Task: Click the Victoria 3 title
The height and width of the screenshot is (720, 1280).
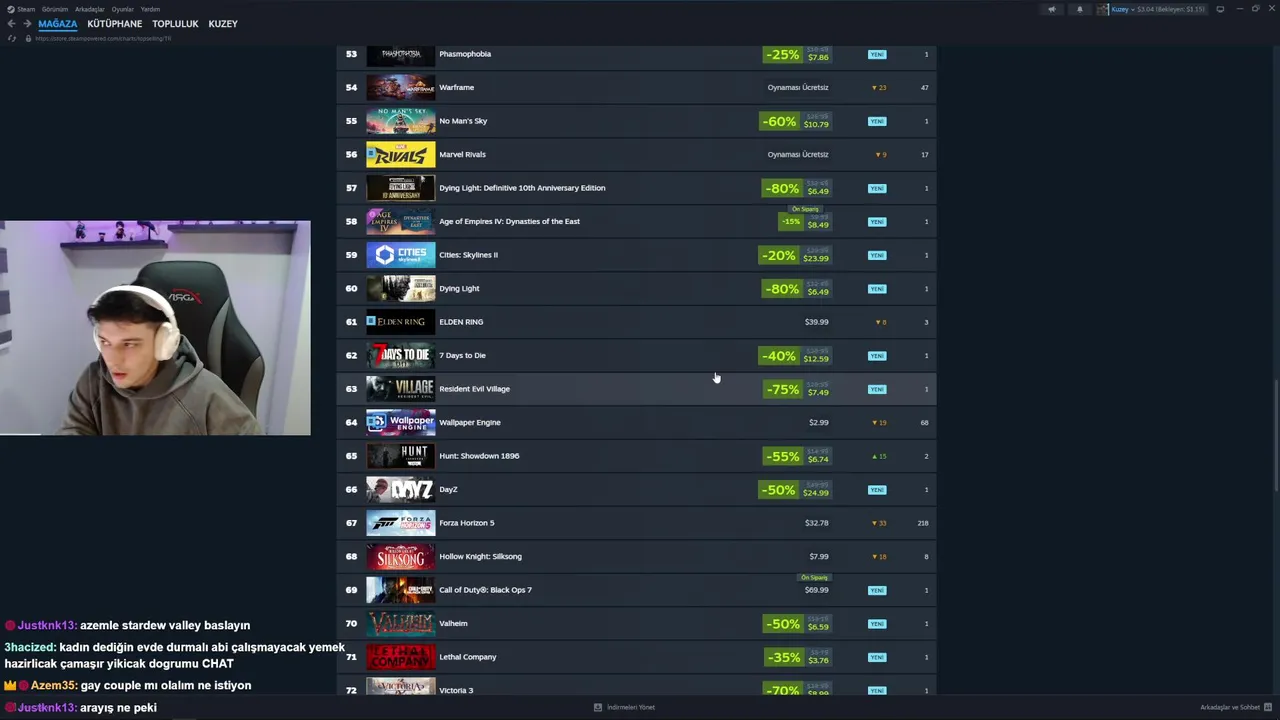Action: coord(456,690)
